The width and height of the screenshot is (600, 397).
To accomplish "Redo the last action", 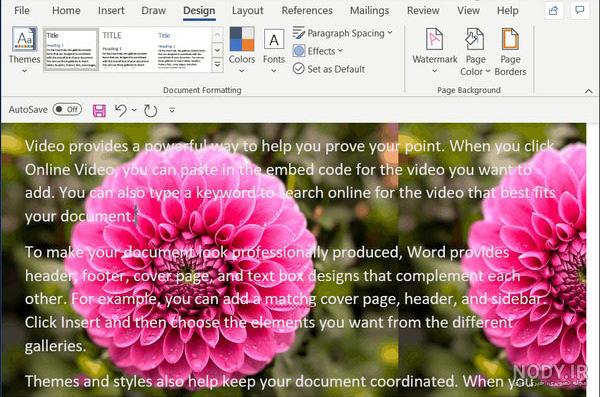I will tap(150, 111).
